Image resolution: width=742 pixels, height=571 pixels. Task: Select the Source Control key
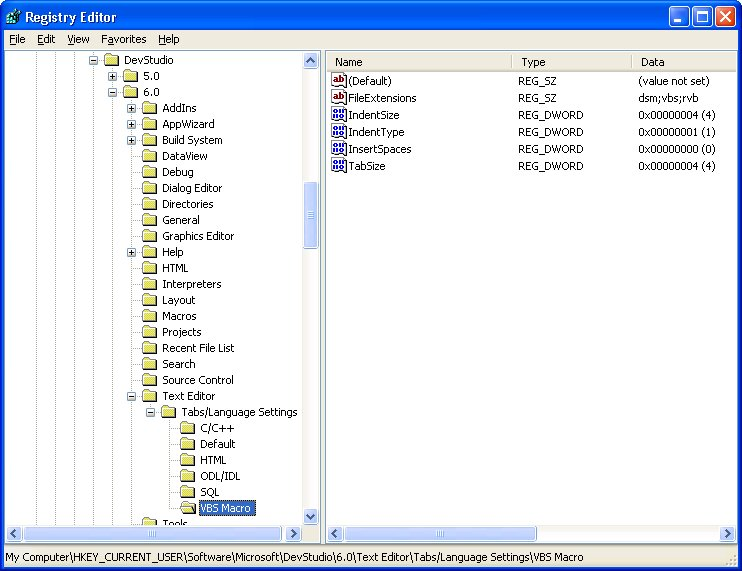point(198,380)
